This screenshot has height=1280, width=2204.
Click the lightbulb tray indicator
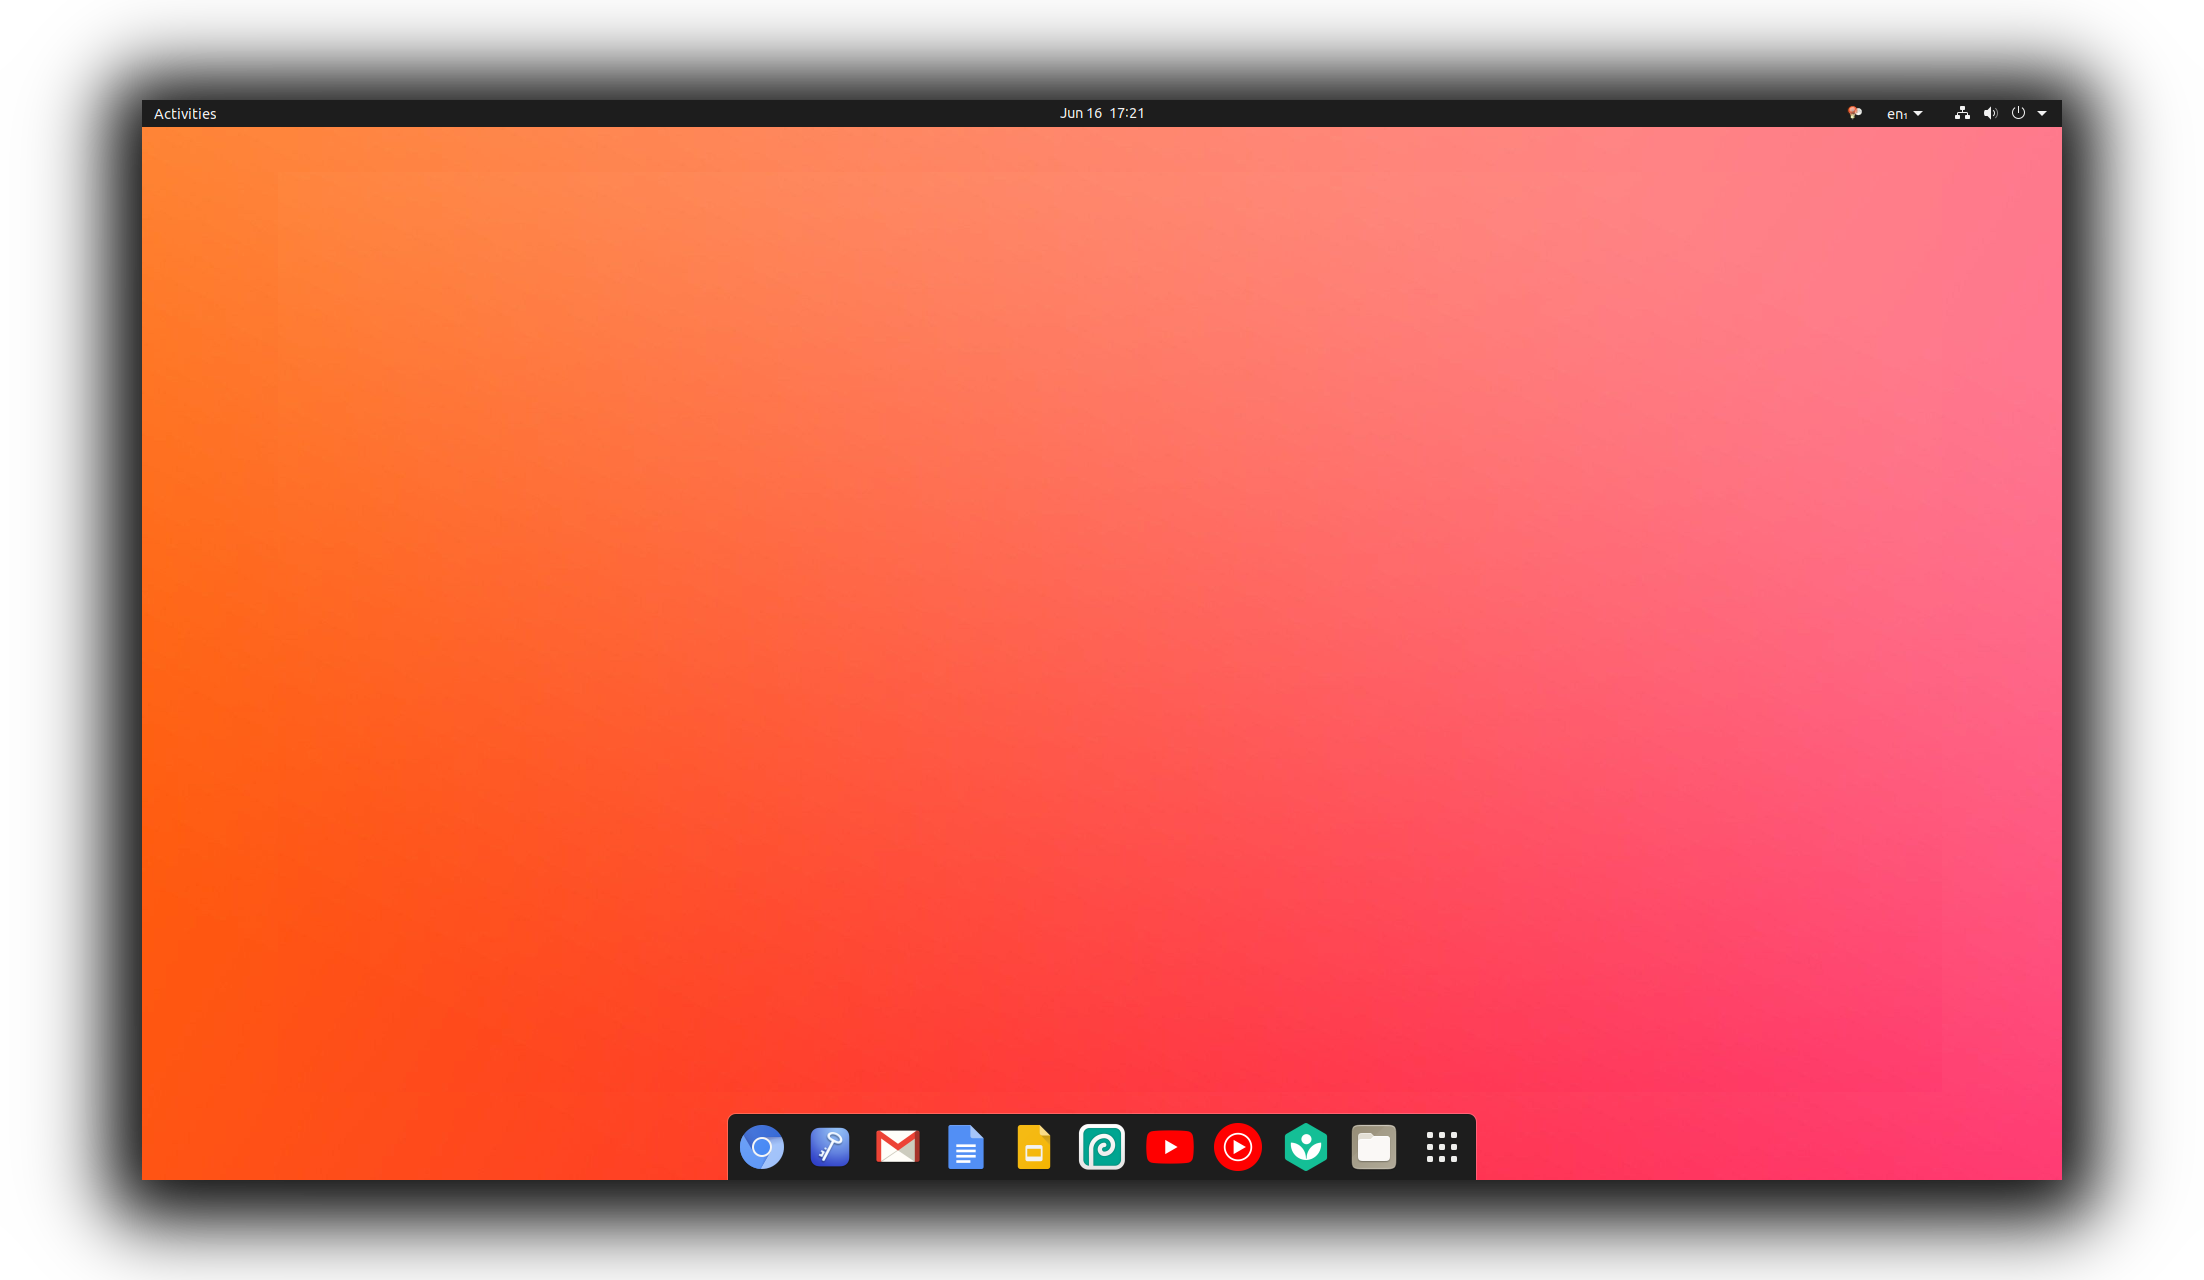[1854, 113]
